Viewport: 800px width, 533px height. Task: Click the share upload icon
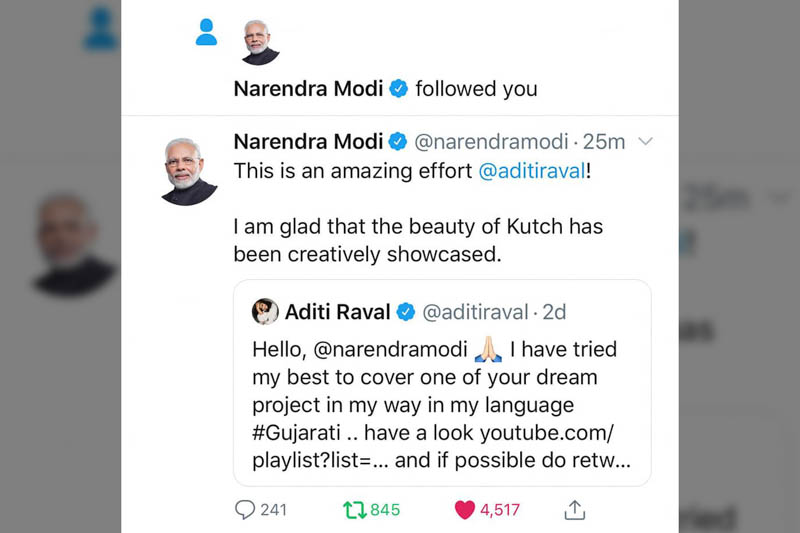[x=574, y=510]
